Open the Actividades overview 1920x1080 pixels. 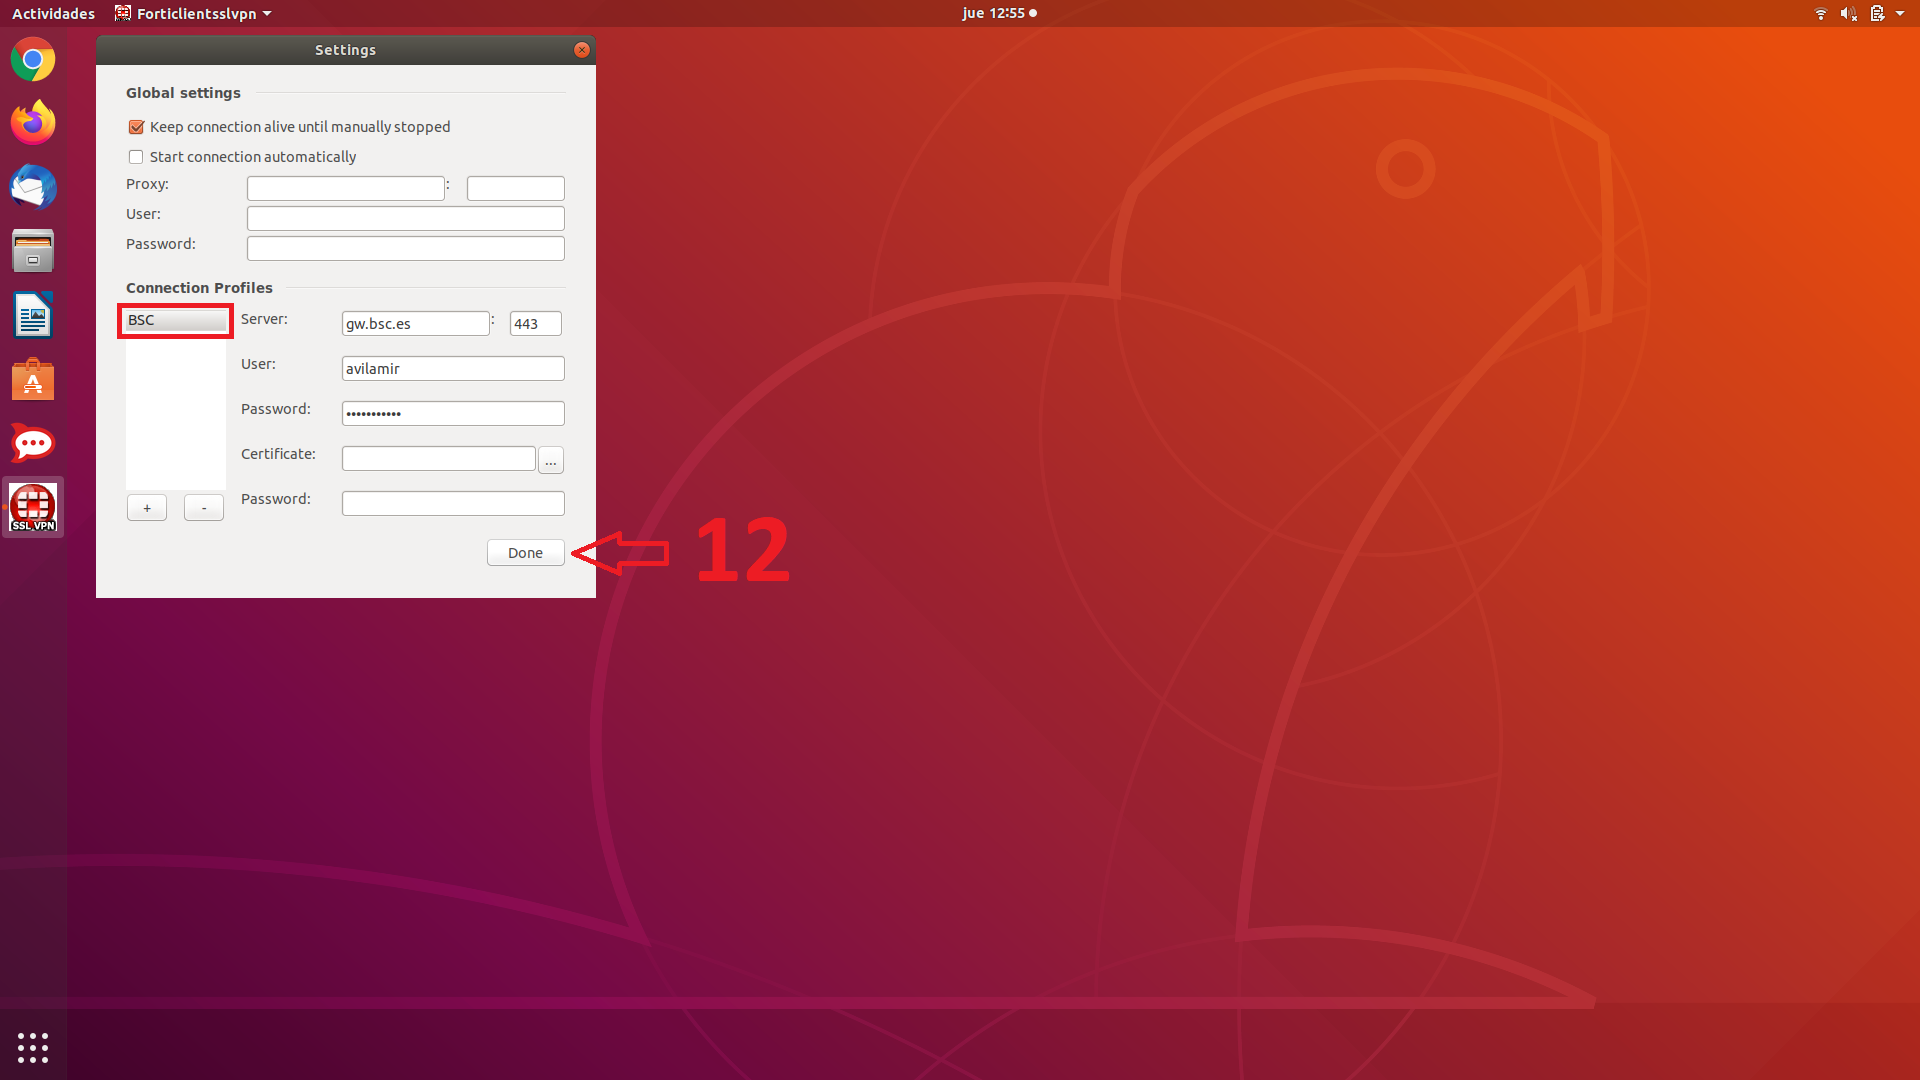(x=53, y=14)
